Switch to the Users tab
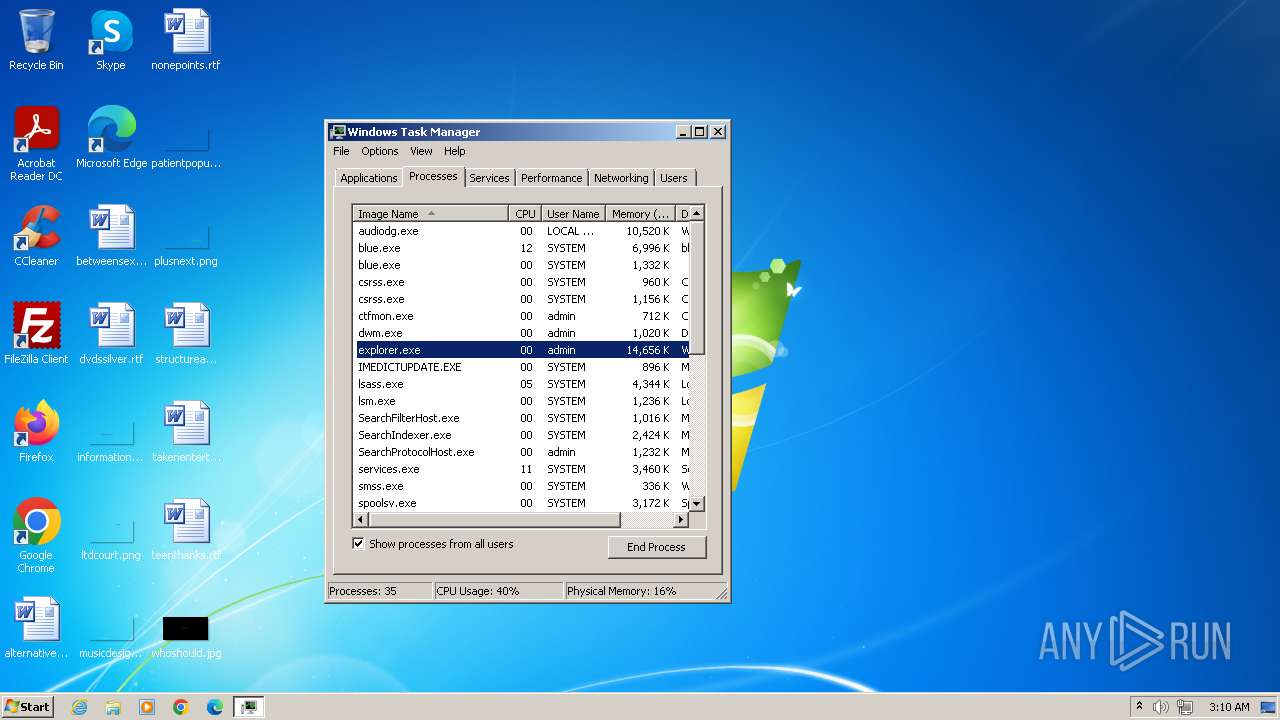This screenshot has height=720, width=1280. 674,178
